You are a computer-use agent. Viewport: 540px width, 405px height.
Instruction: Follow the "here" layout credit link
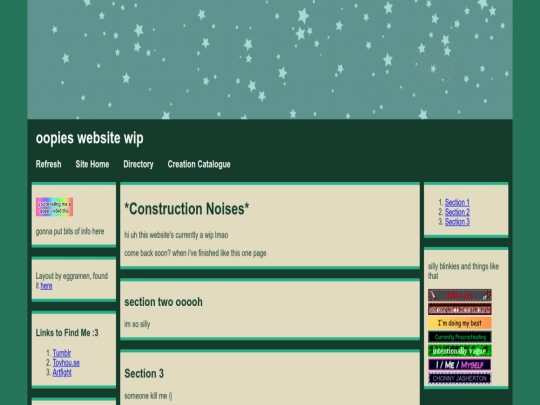tap(46, 286)
